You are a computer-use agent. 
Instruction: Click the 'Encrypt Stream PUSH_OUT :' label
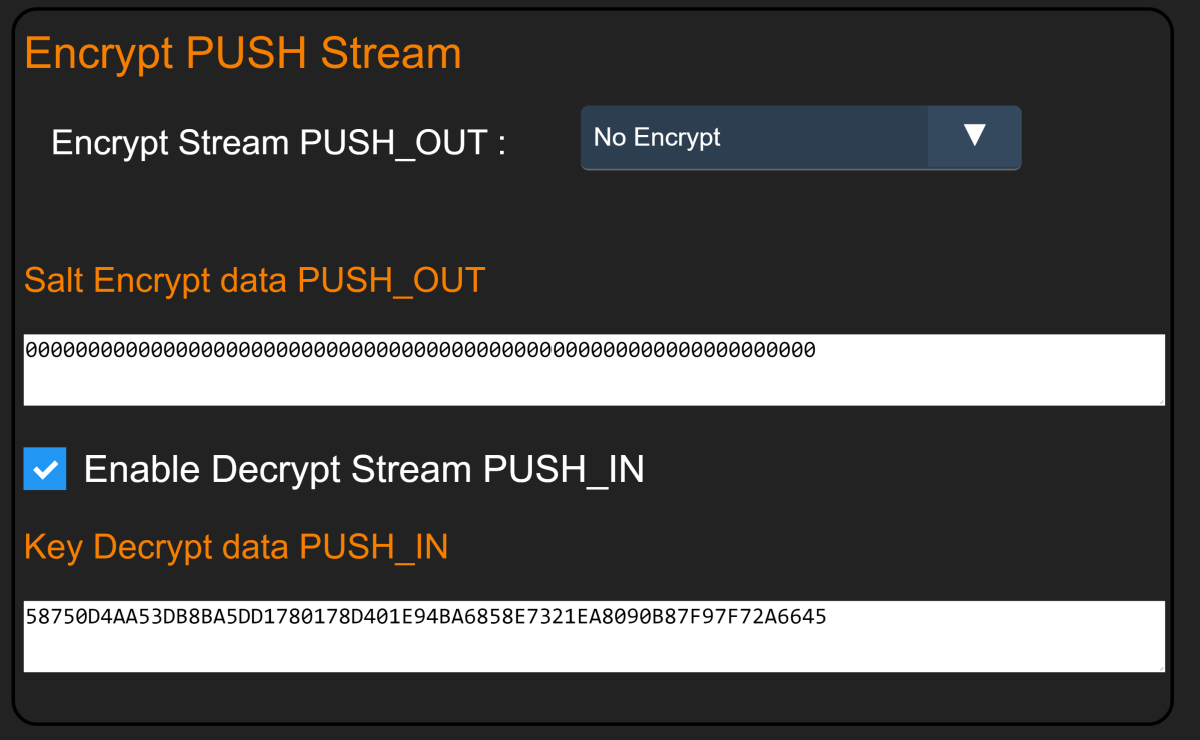[278, 143]
